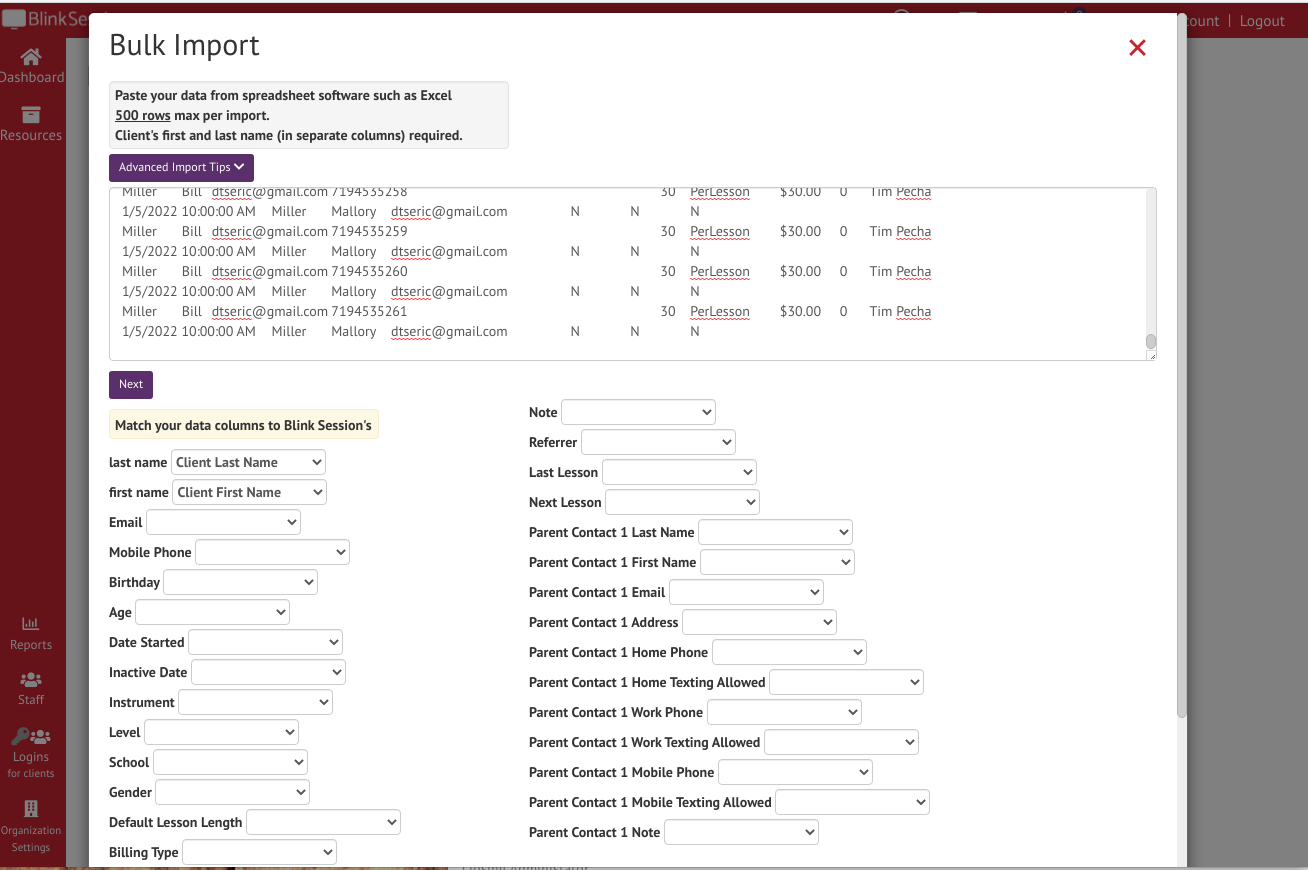Open the Dashboard home icon
1308x870 pixels.
31,57
